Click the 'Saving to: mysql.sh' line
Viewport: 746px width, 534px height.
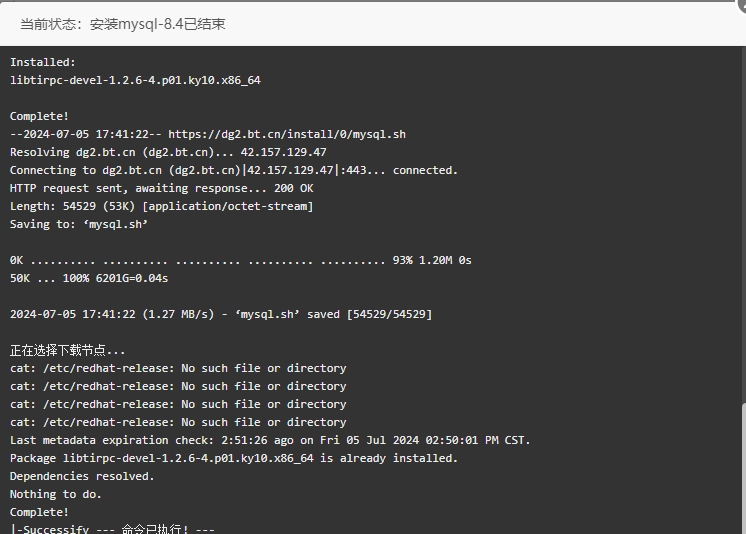click(x=79, y=224)
